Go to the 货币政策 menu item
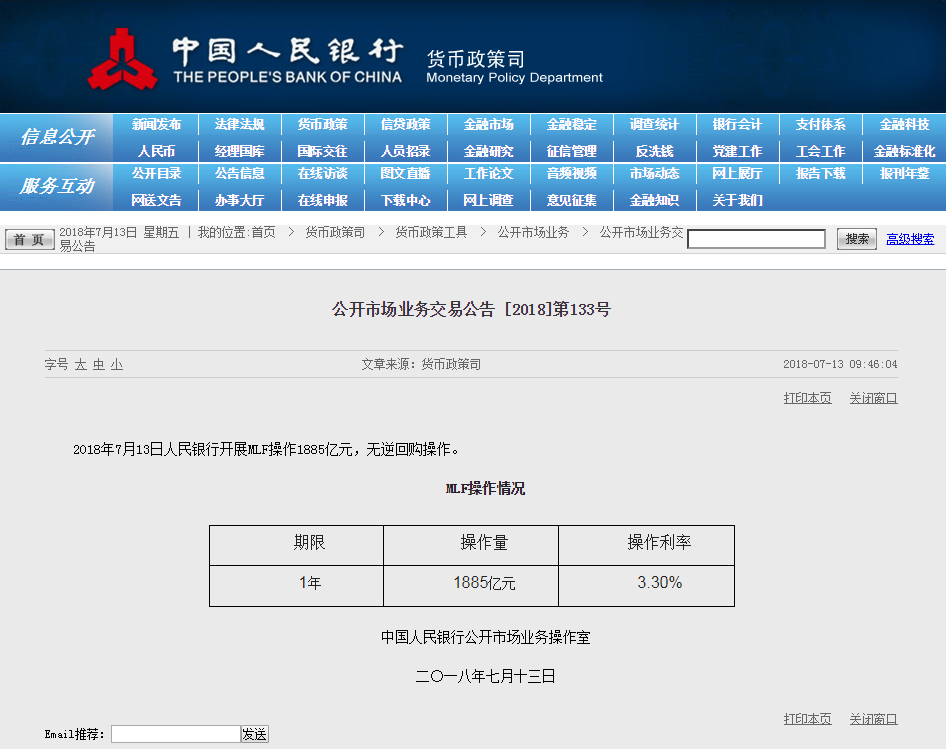946x749 pixels. point(322,125)
